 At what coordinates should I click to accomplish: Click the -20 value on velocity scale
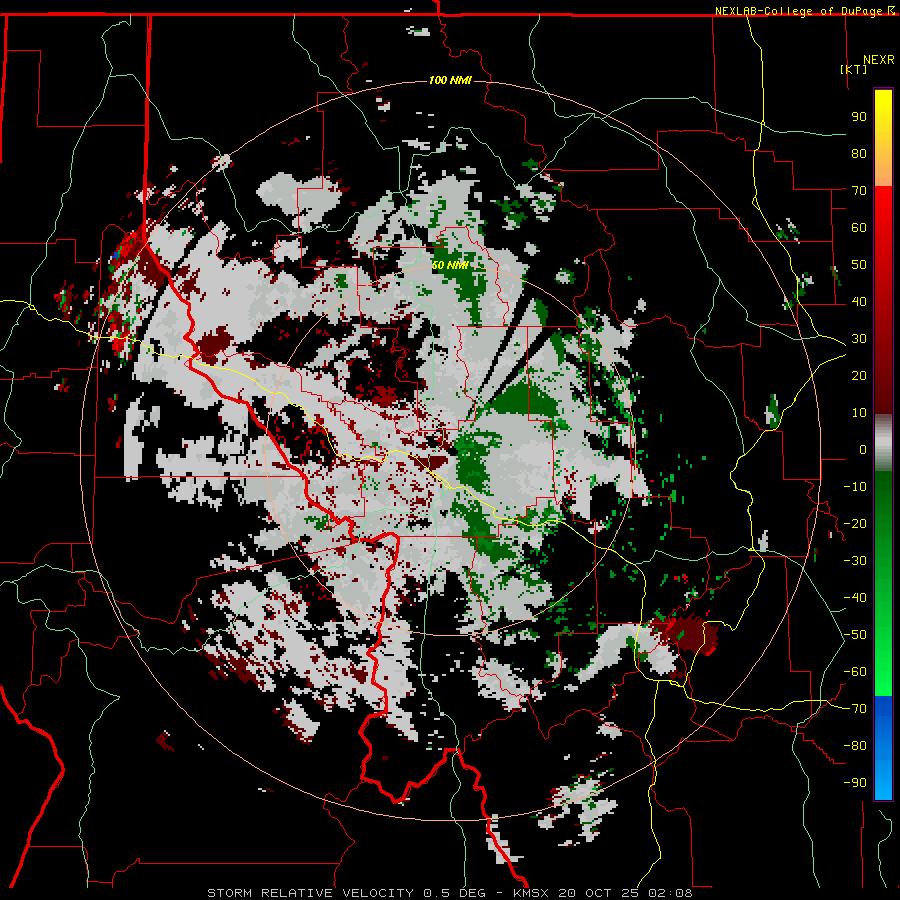coord(855,524)
